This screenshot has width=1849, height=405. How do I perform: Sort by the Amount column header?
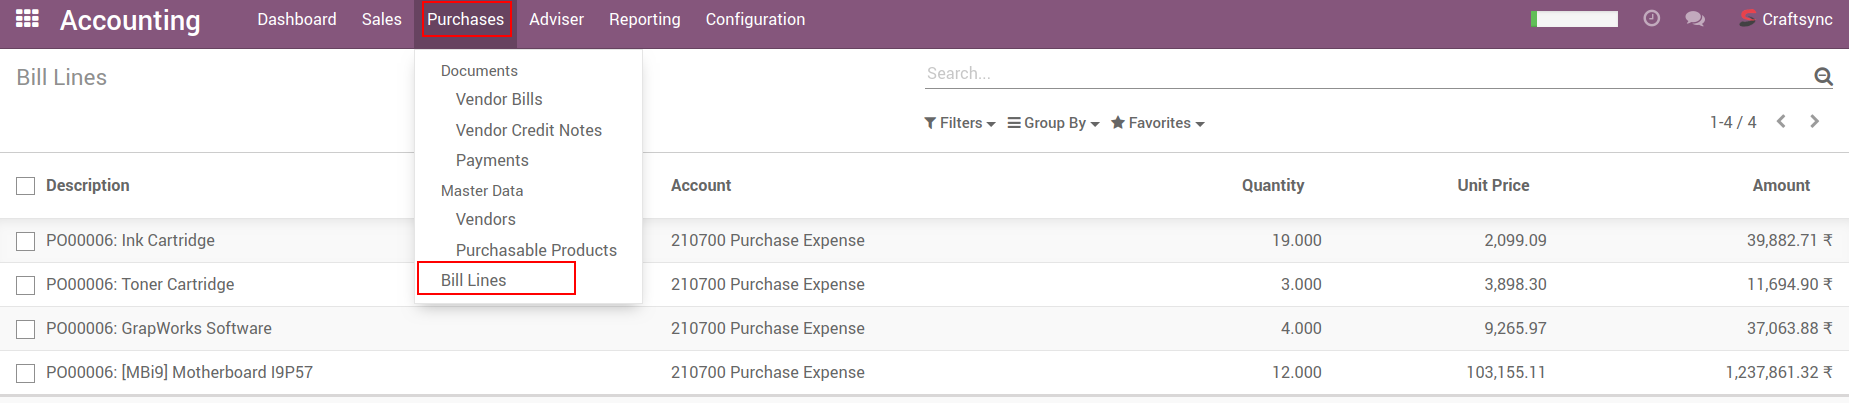[x=1780, y=186]
